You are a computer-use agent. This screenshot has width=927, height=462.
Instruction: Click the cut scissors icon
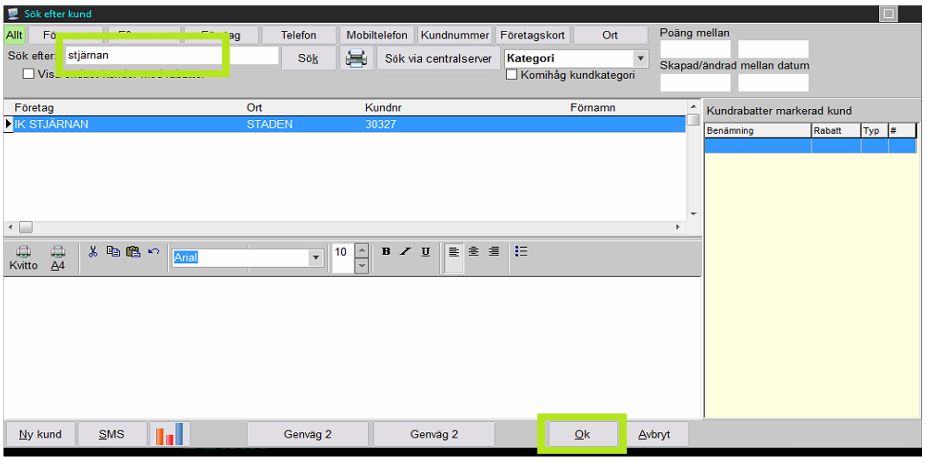pos(93,251)
